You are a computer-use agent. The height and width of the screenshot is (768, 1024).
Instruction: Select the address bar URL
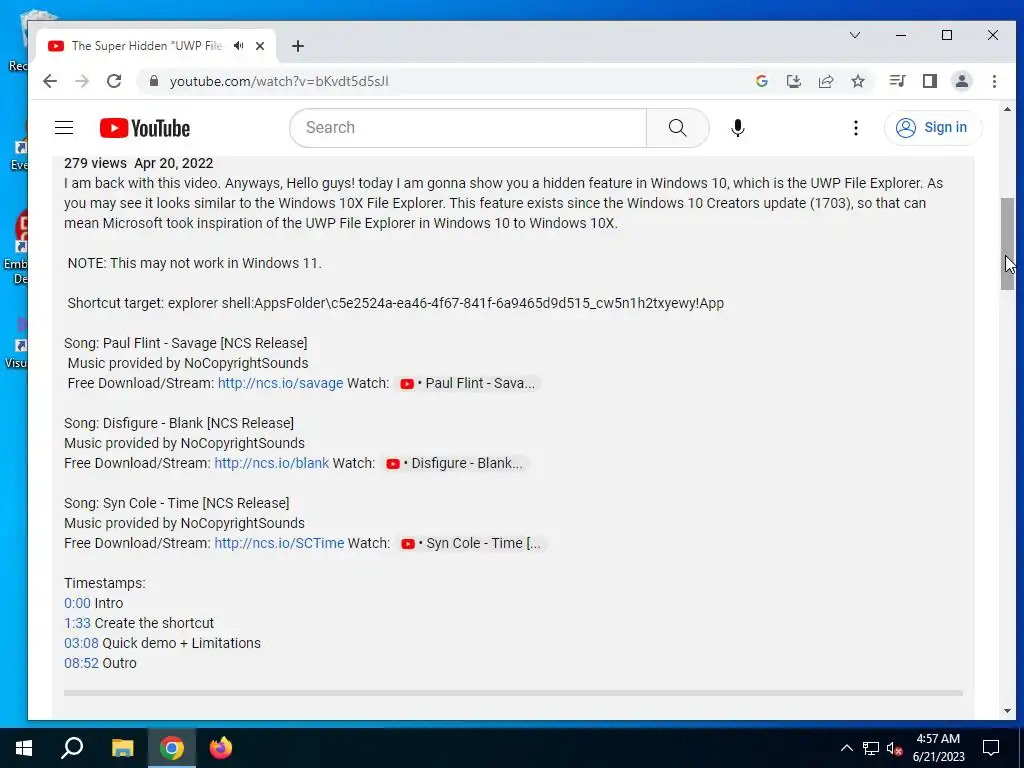click(279, 82)
